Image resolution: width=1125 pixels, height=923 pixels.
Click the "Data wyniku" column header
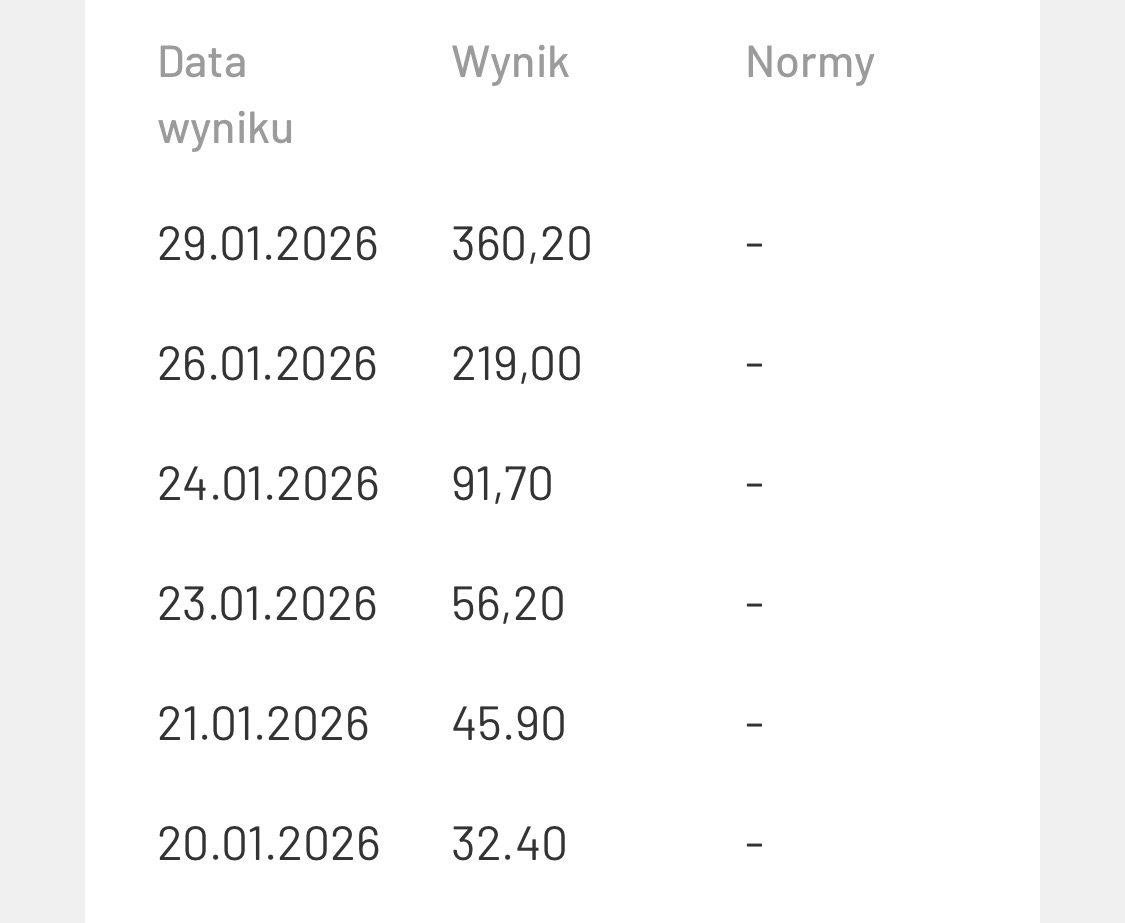point(225,94)
